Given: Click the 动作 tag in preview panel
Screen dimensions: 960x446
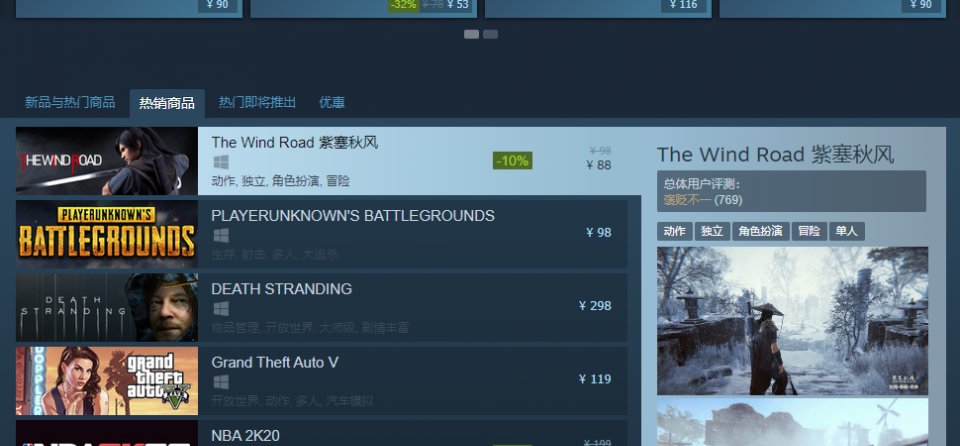Looking at the screenshot, I should coord(675,231).
